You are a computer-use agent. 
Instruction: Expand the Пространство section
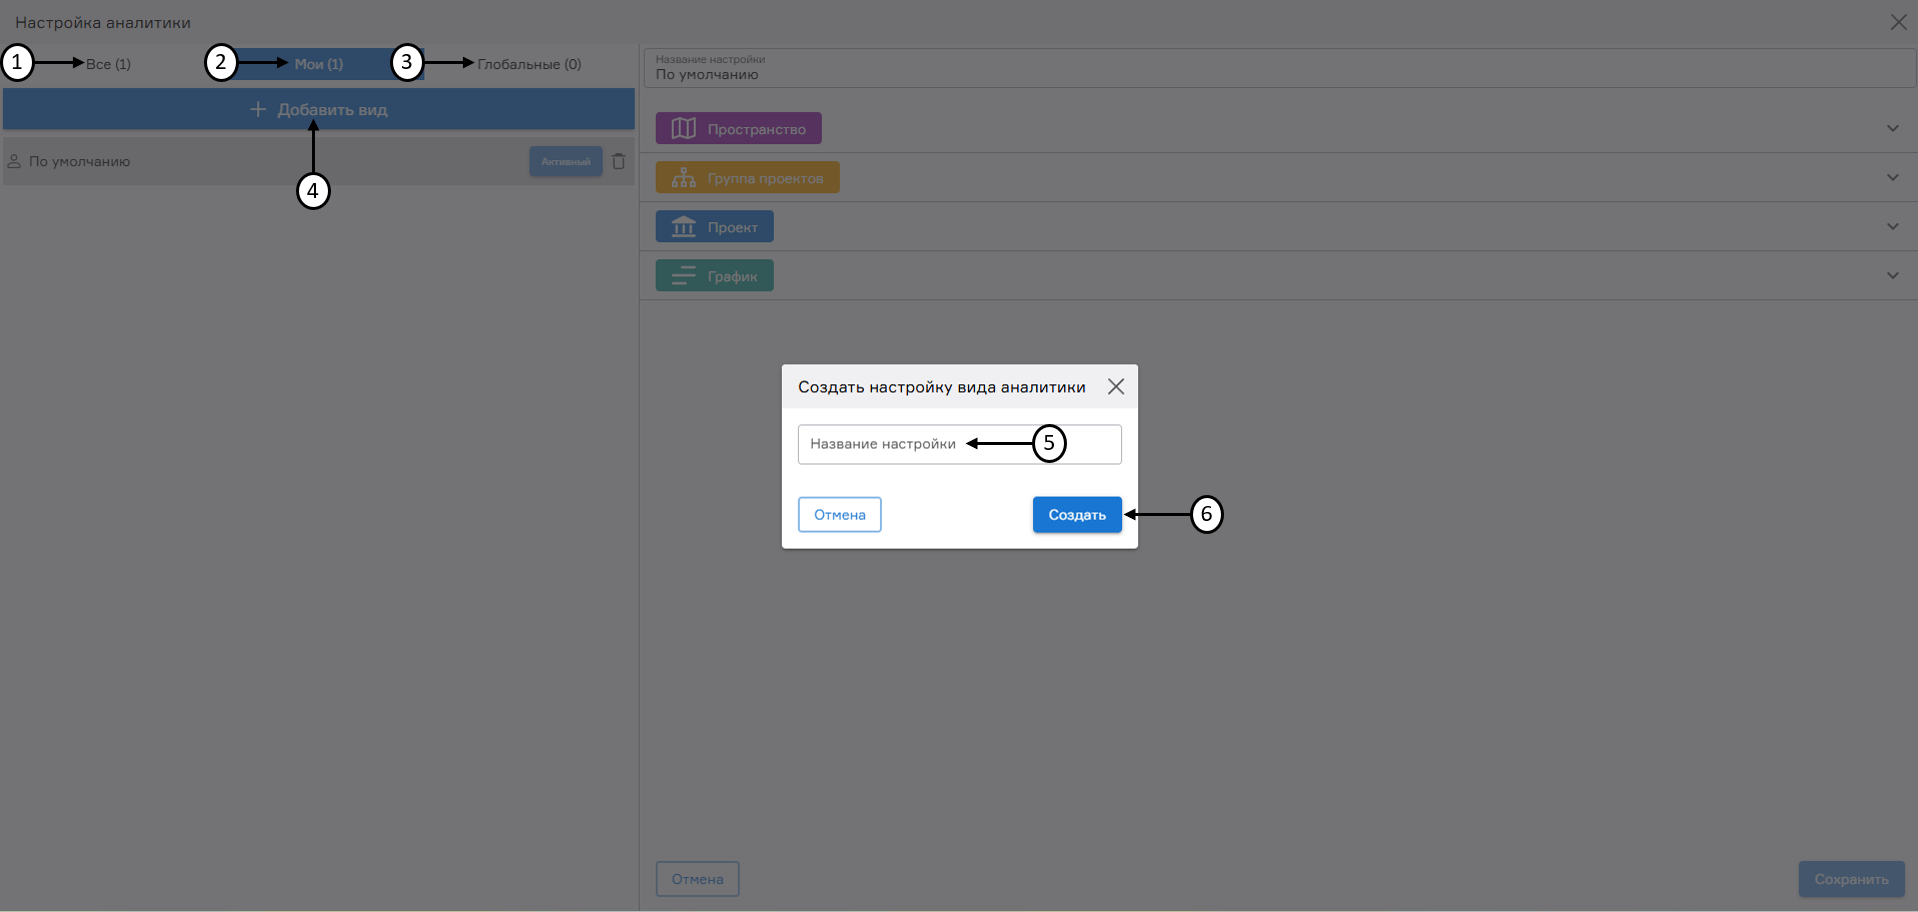pos(1892,128)
